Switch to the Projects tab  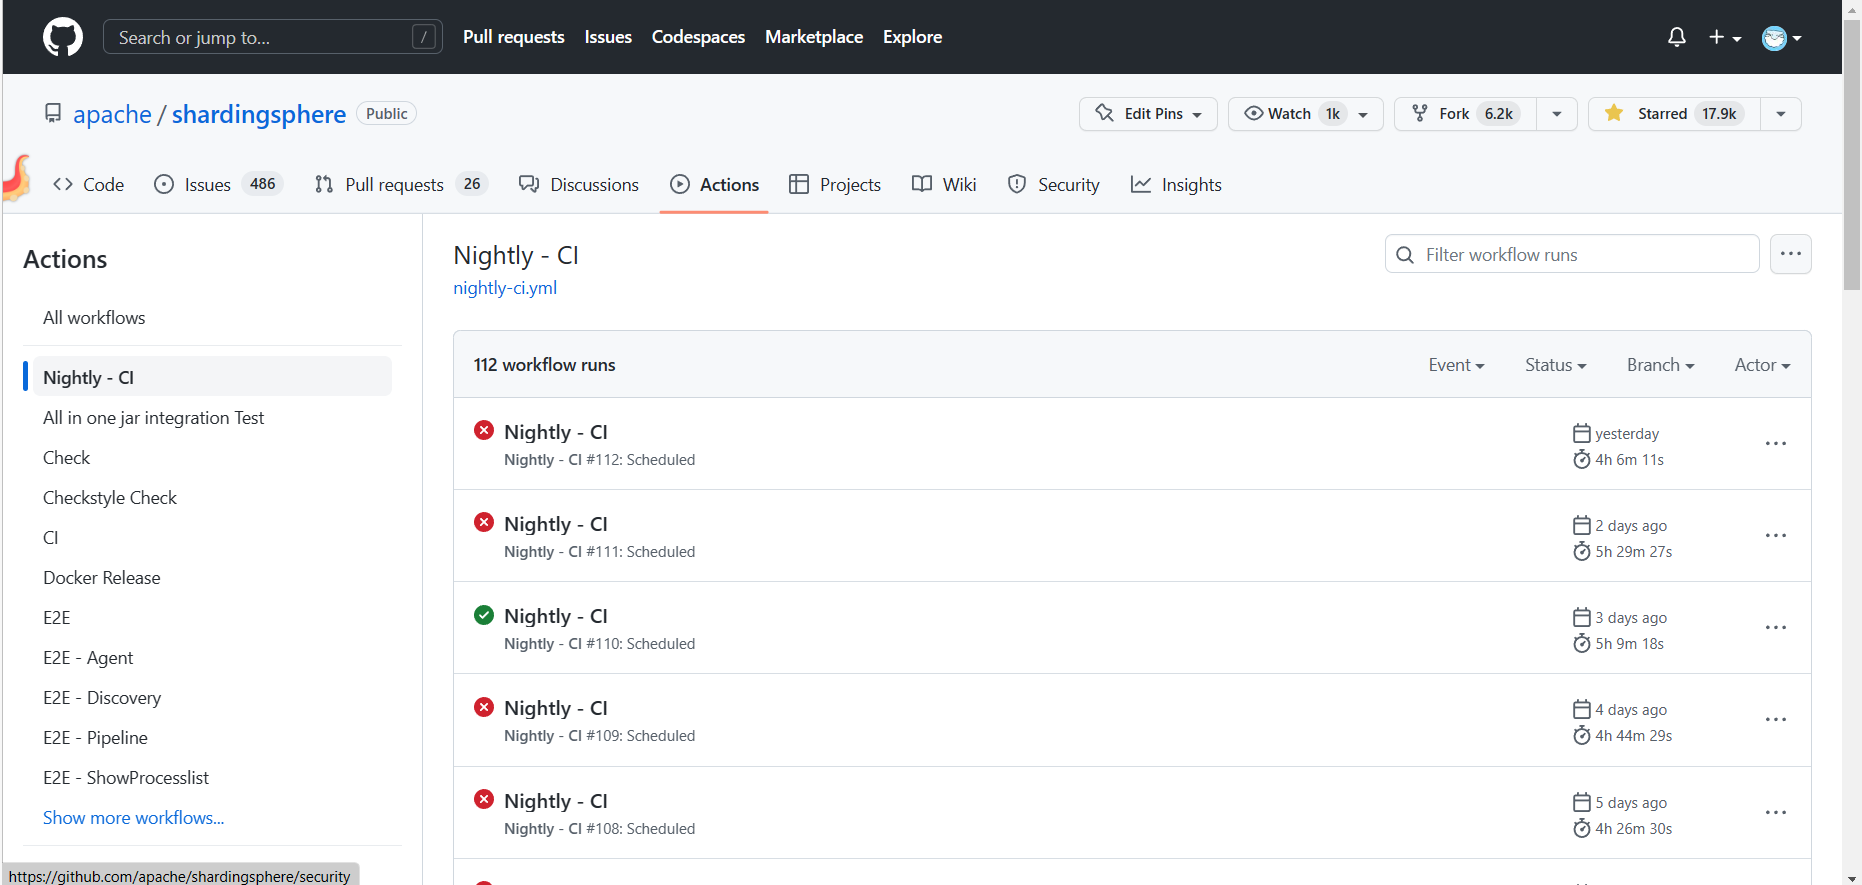835,185
